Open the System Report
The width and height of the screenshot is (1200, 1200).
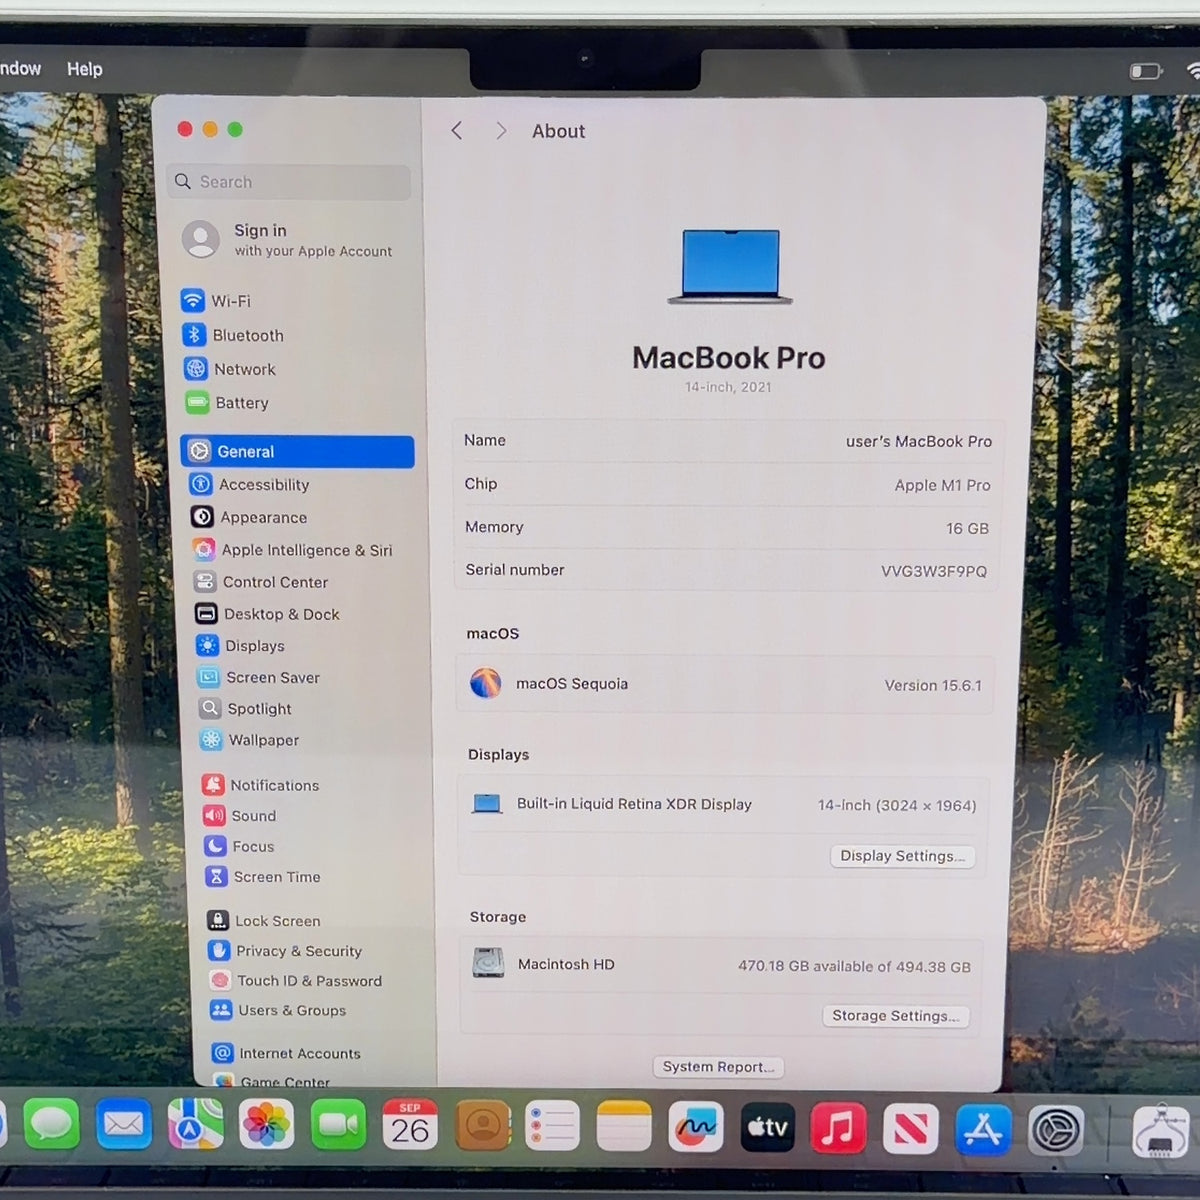[x=718, y=1067]
